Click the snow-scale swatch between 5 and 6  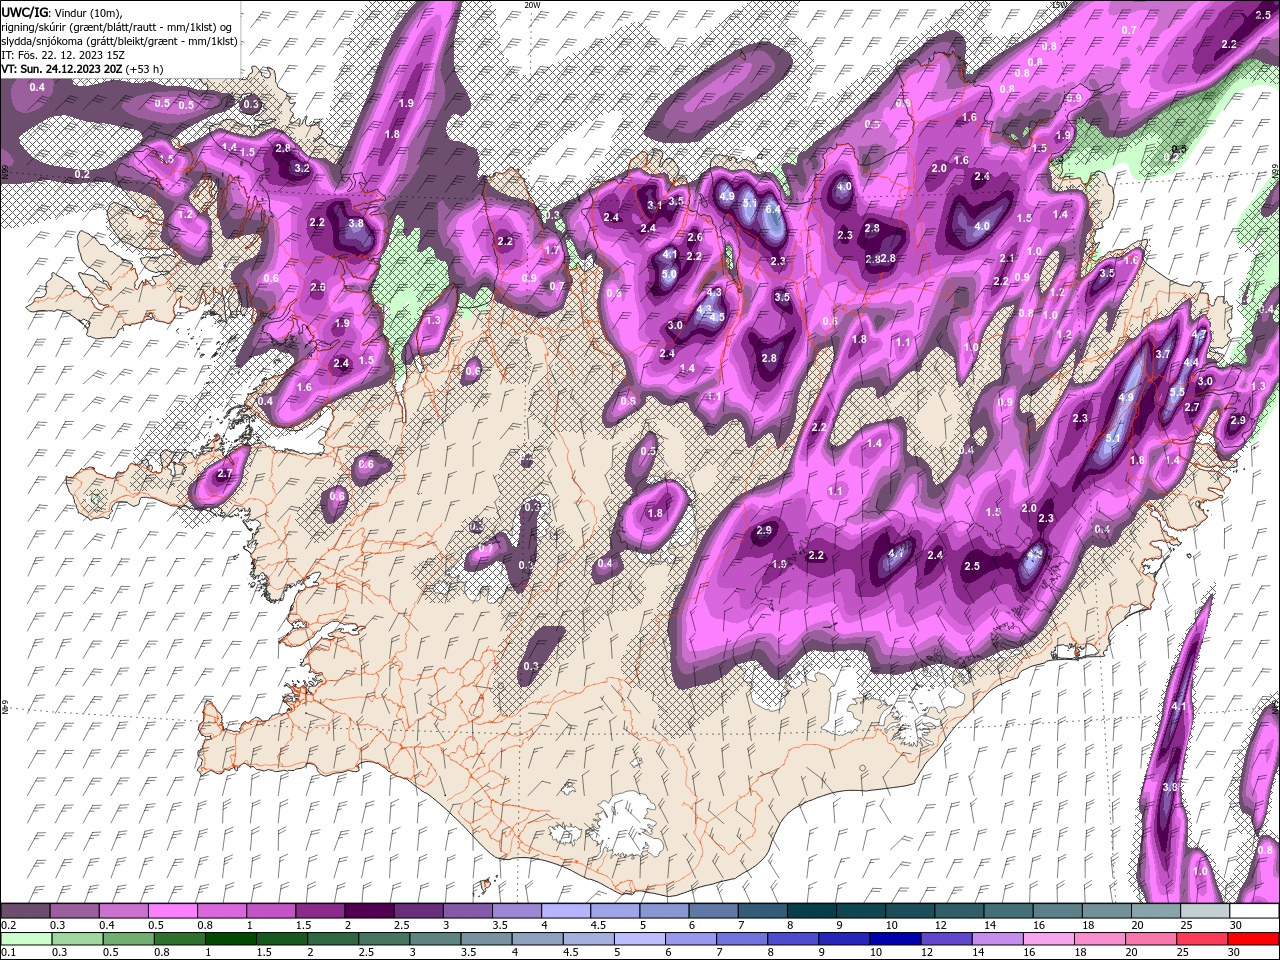click(663, 910)
